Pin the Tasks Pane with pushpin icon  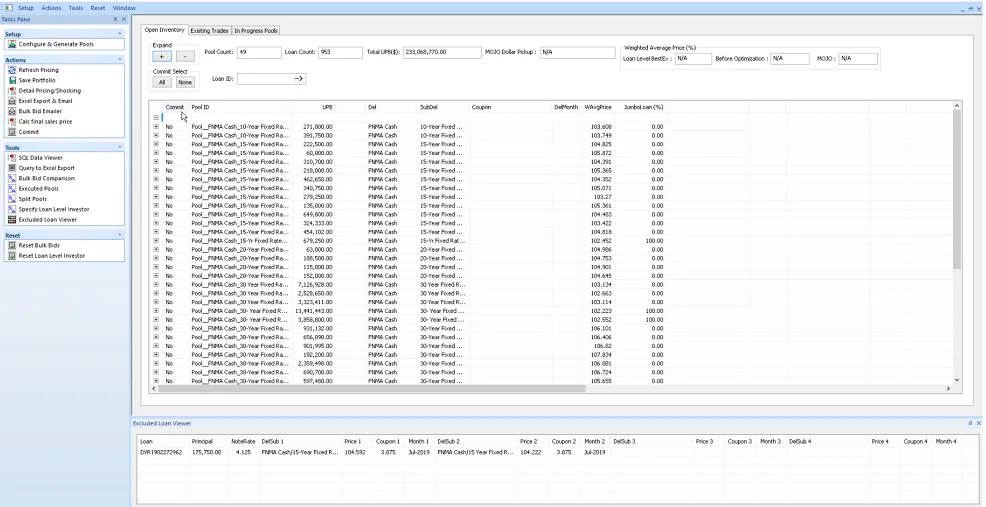(115, 20)
